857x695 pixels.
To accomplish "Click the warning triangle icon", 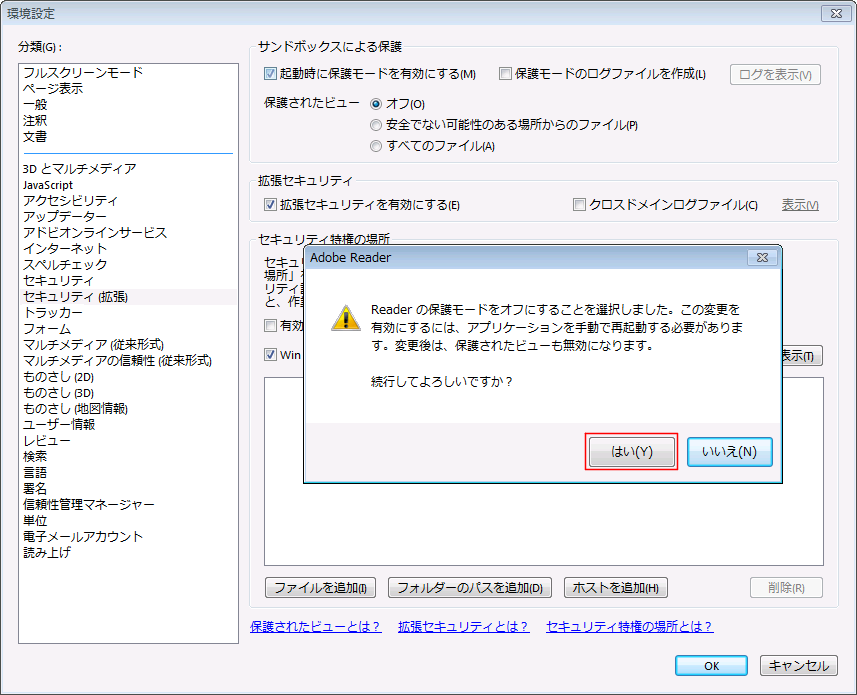I will [x=345, y=318].
